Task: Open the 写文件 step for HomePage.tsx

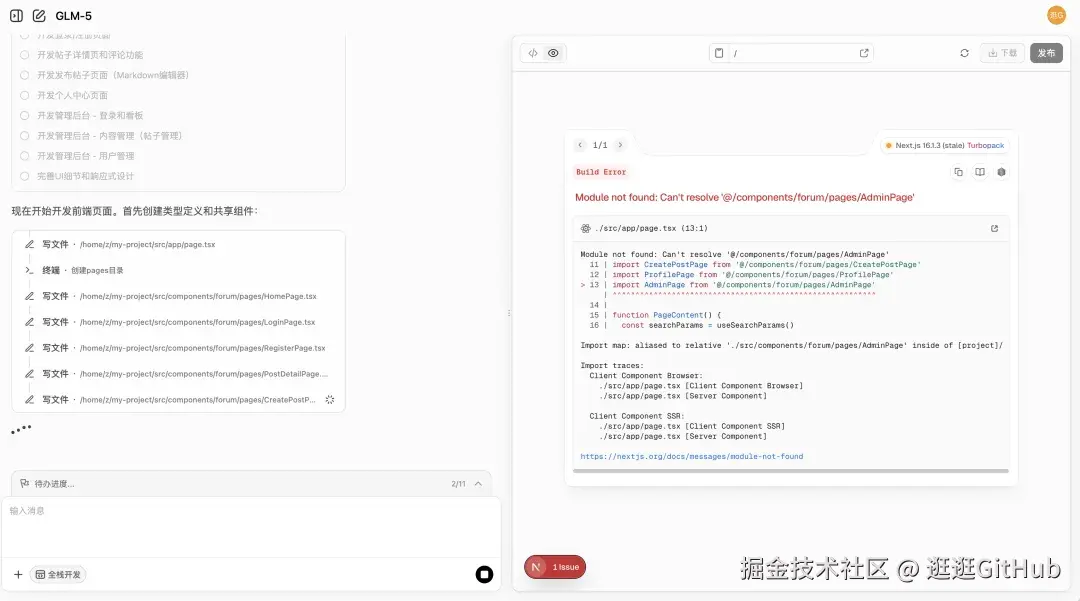Action: pyautogui.click(x=178, y=296)
